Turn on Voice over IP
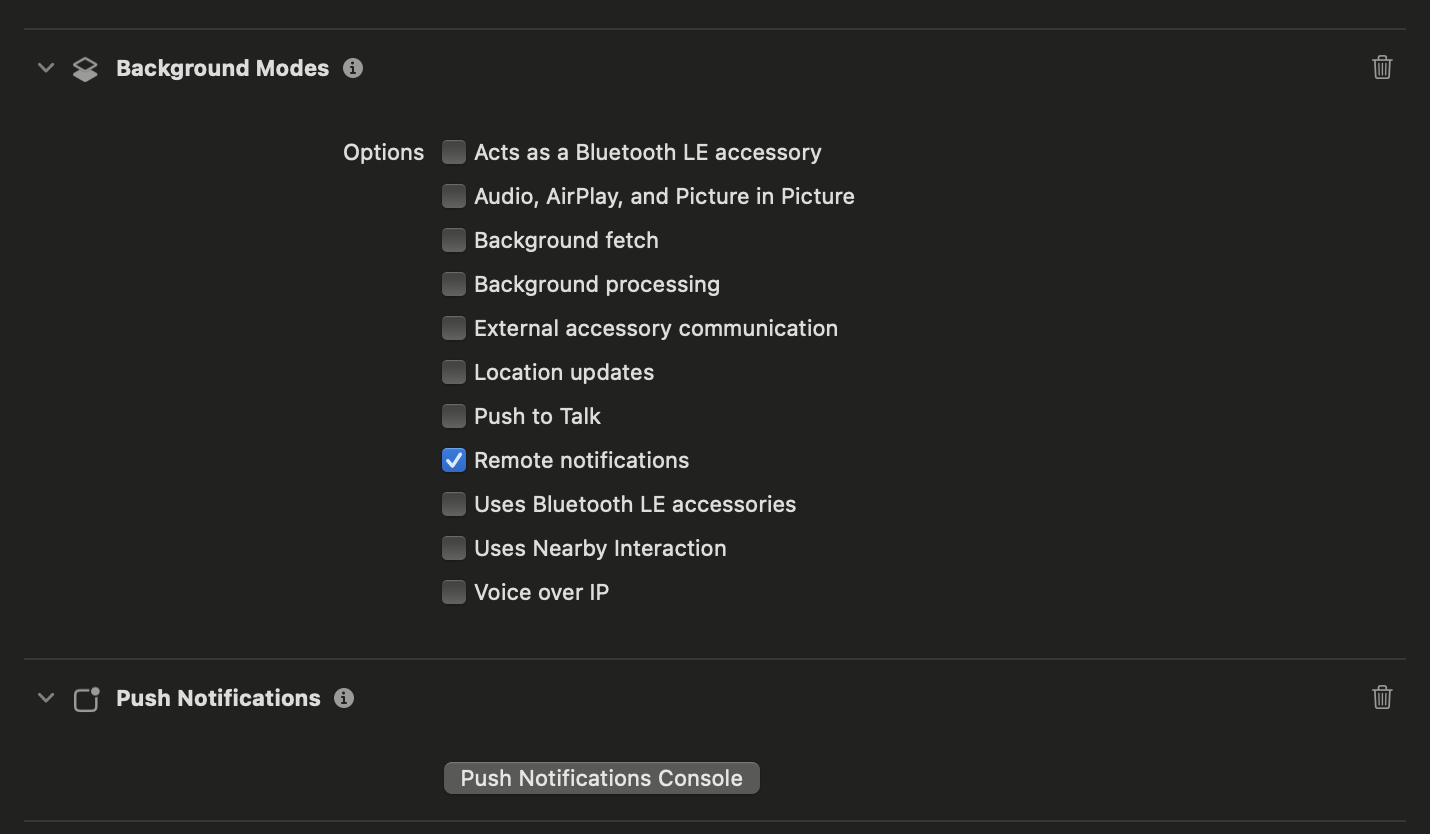The width and height of the screenshot is (1430, 834). pos(454,592)
